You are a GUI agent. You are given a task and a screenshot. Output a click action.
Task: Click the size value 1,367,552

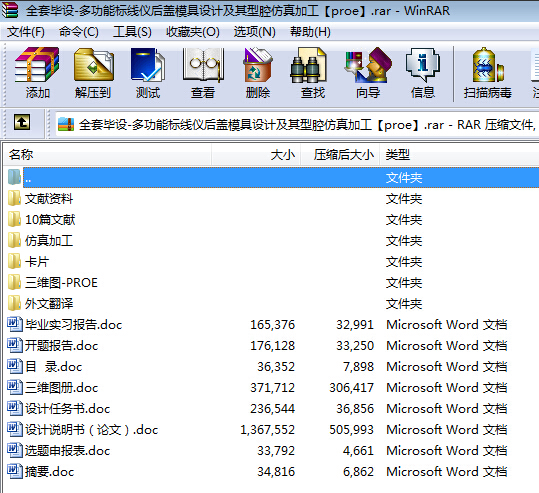(x=267, y=429)
